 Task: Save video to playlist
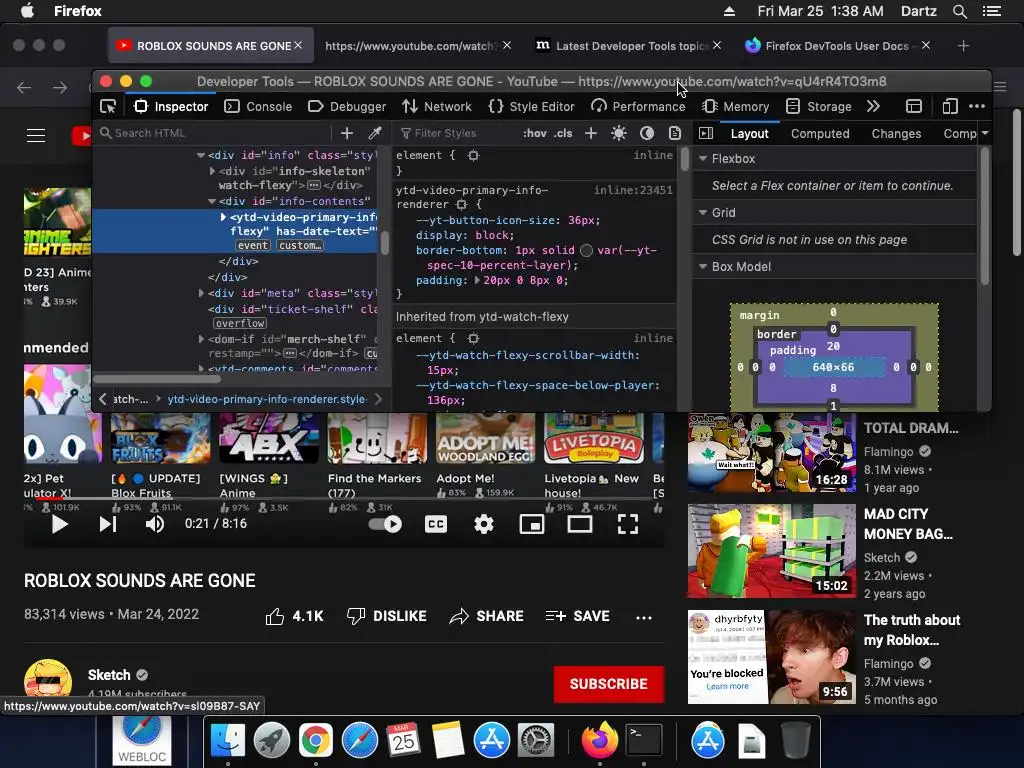click(x=577, y=616)
